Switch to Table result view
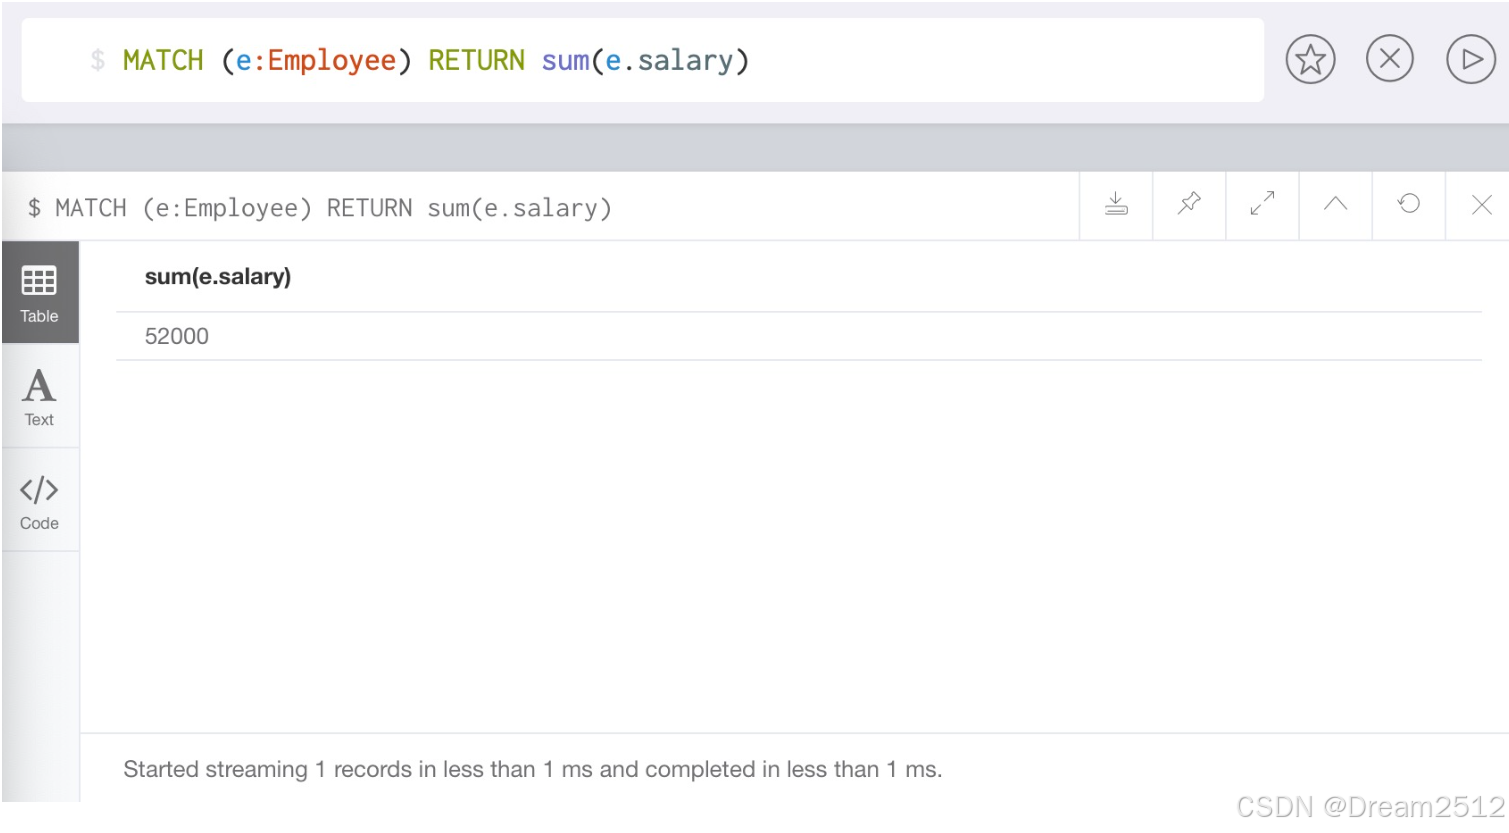The width and height of the screenshot is (1509, 833). click(x=40, y=293)
